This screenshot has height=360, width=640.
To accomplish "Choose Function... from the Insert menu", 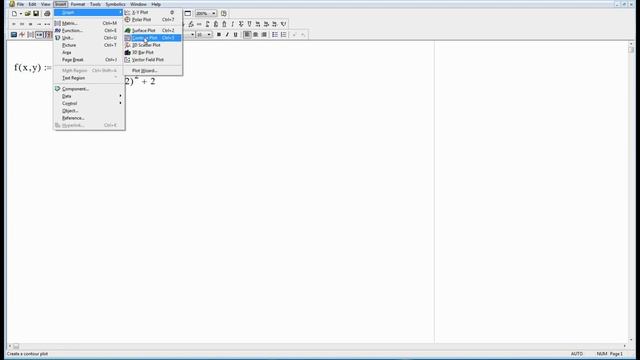I will coord(89,31).
